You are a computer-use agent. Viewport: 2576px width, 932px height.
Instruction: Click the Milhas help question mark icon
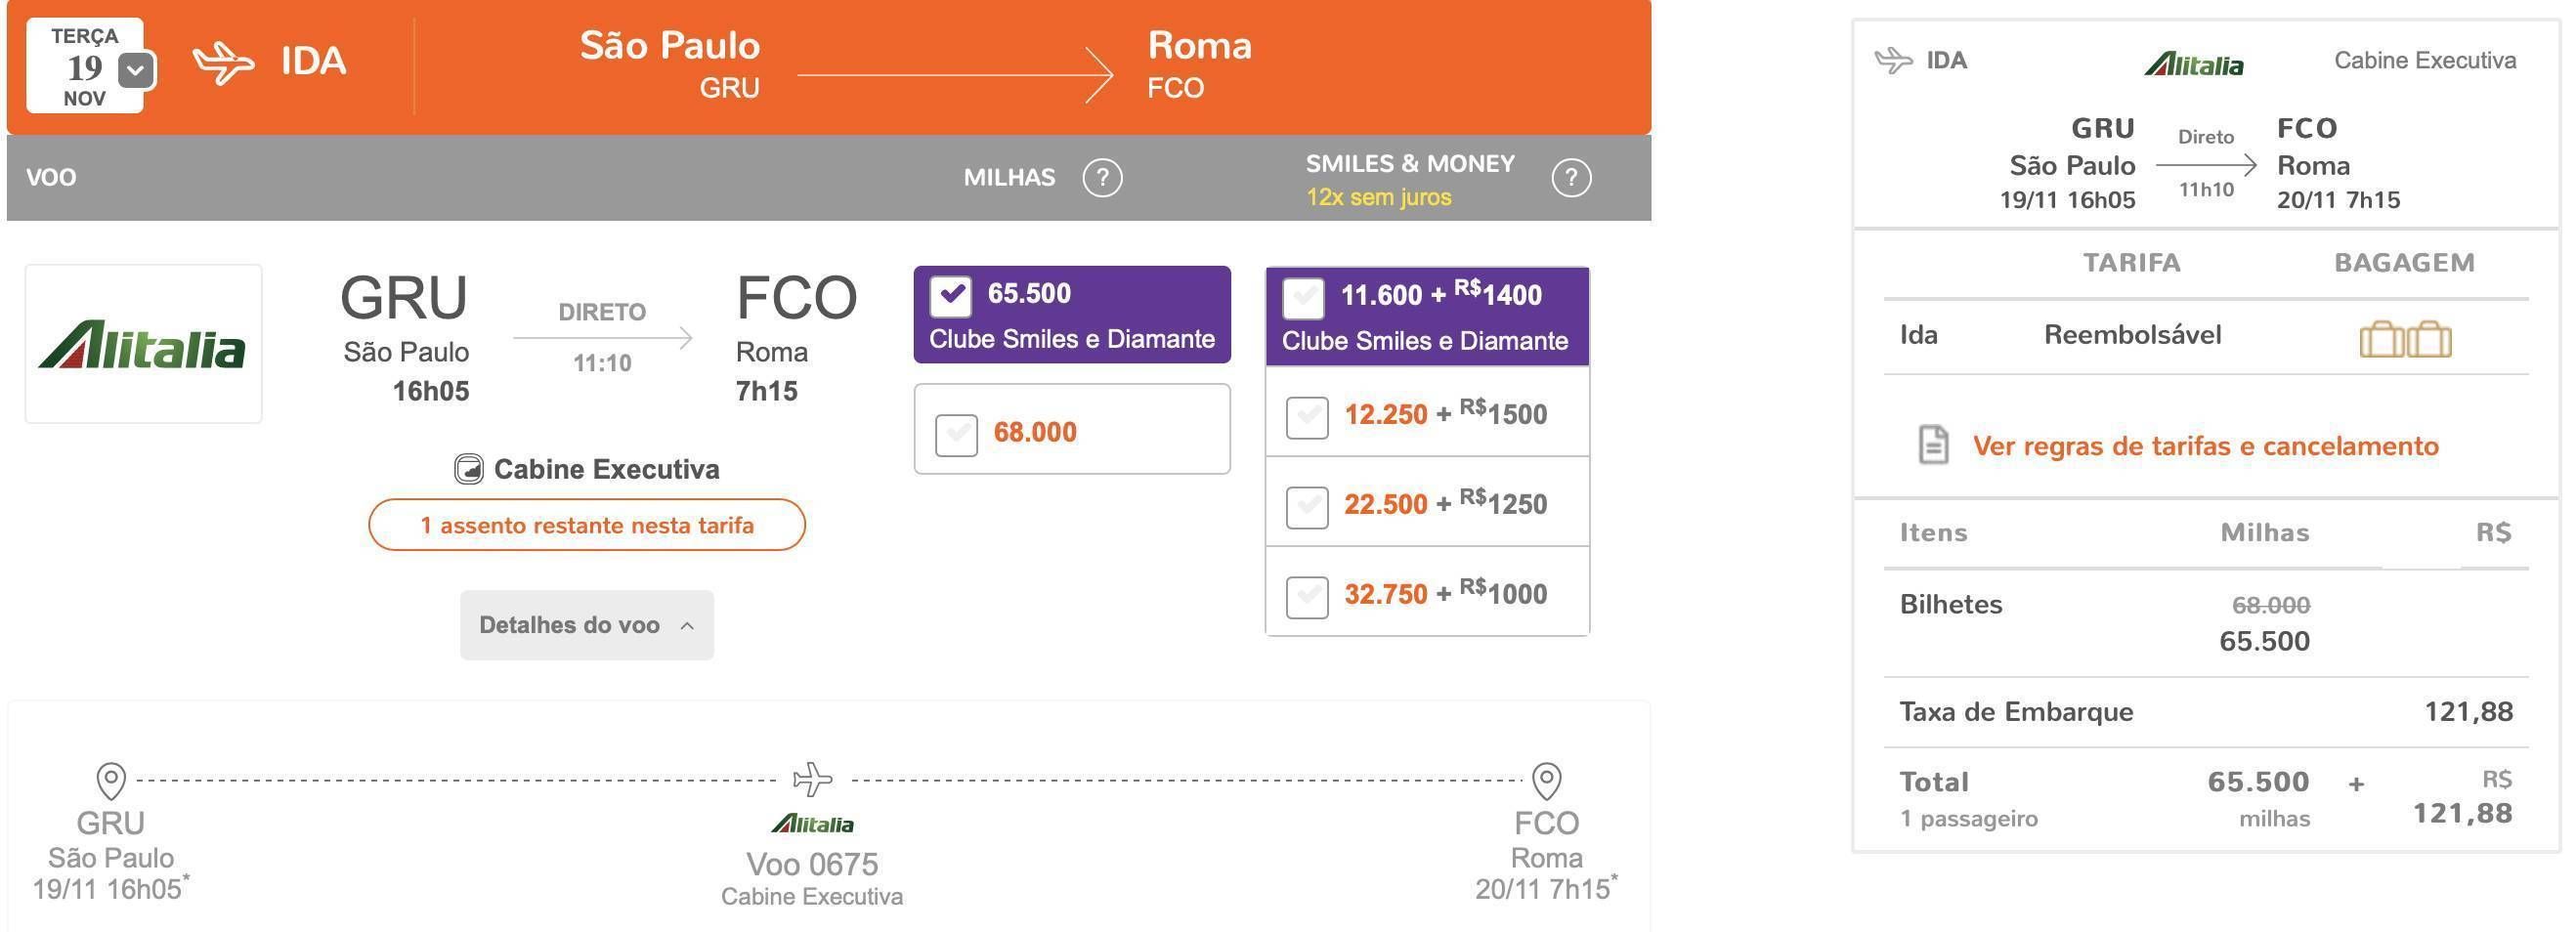[1102, 178]
